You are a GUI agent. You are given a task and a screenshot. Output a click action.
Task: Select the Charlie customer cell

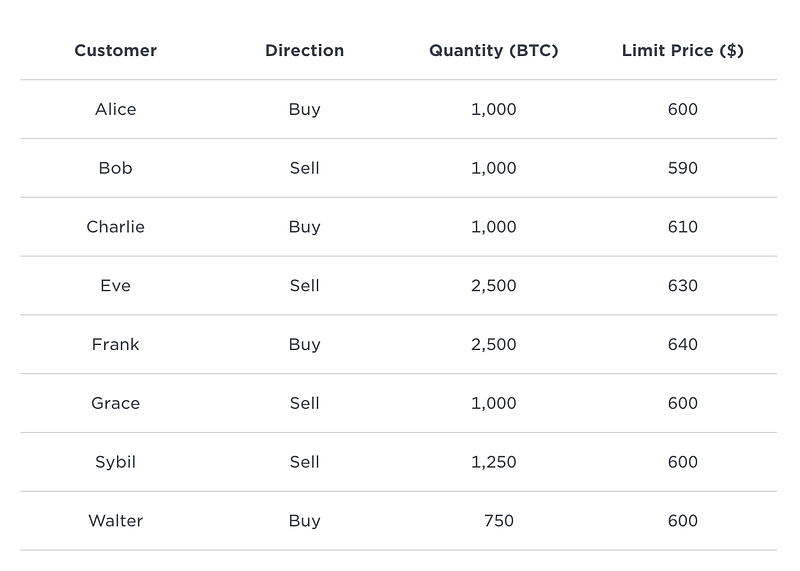tap(115, 227)
